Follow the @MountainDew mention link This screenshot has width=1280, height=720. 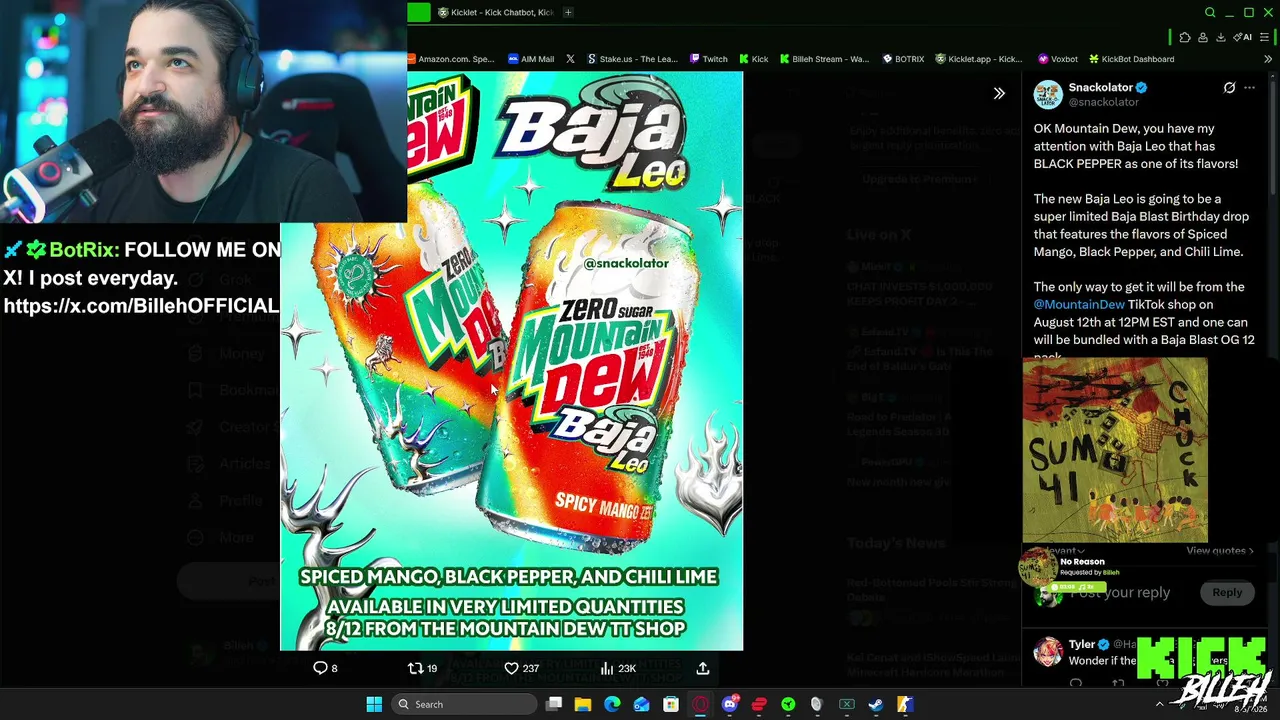click(x=1079, y=304)
